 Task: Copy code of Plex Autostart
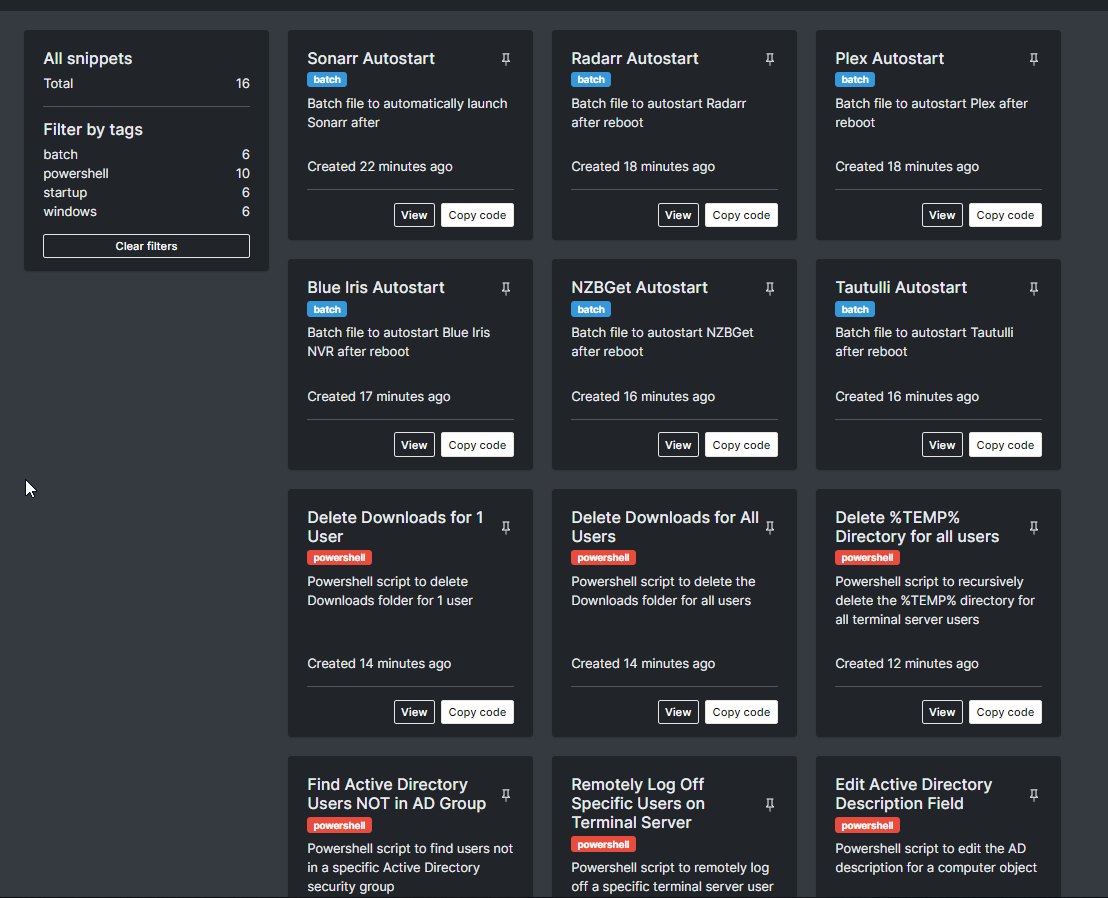coord(1005,215)
